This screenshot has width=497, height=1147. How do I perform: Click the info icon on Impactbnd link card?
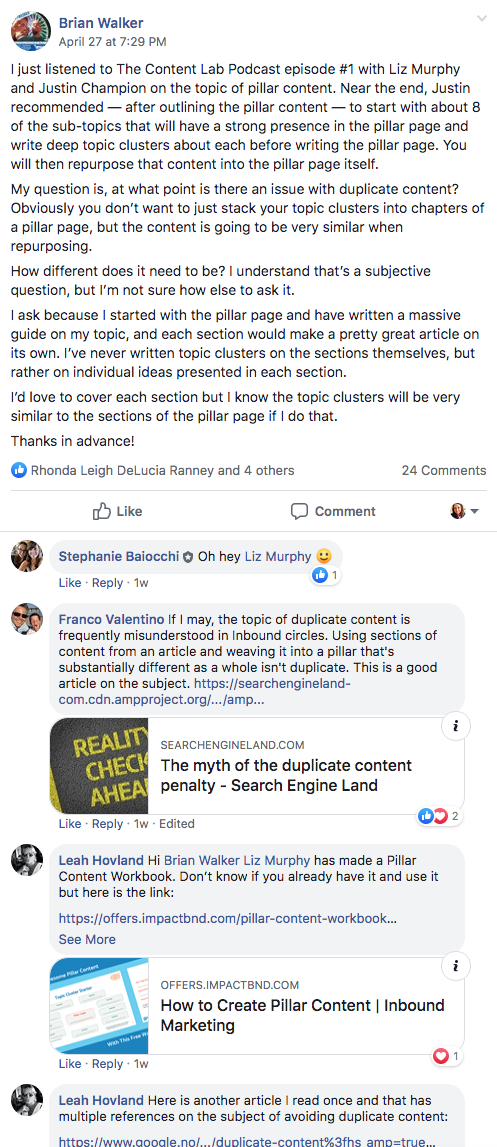pyautogui.click(x=456, y=966)
